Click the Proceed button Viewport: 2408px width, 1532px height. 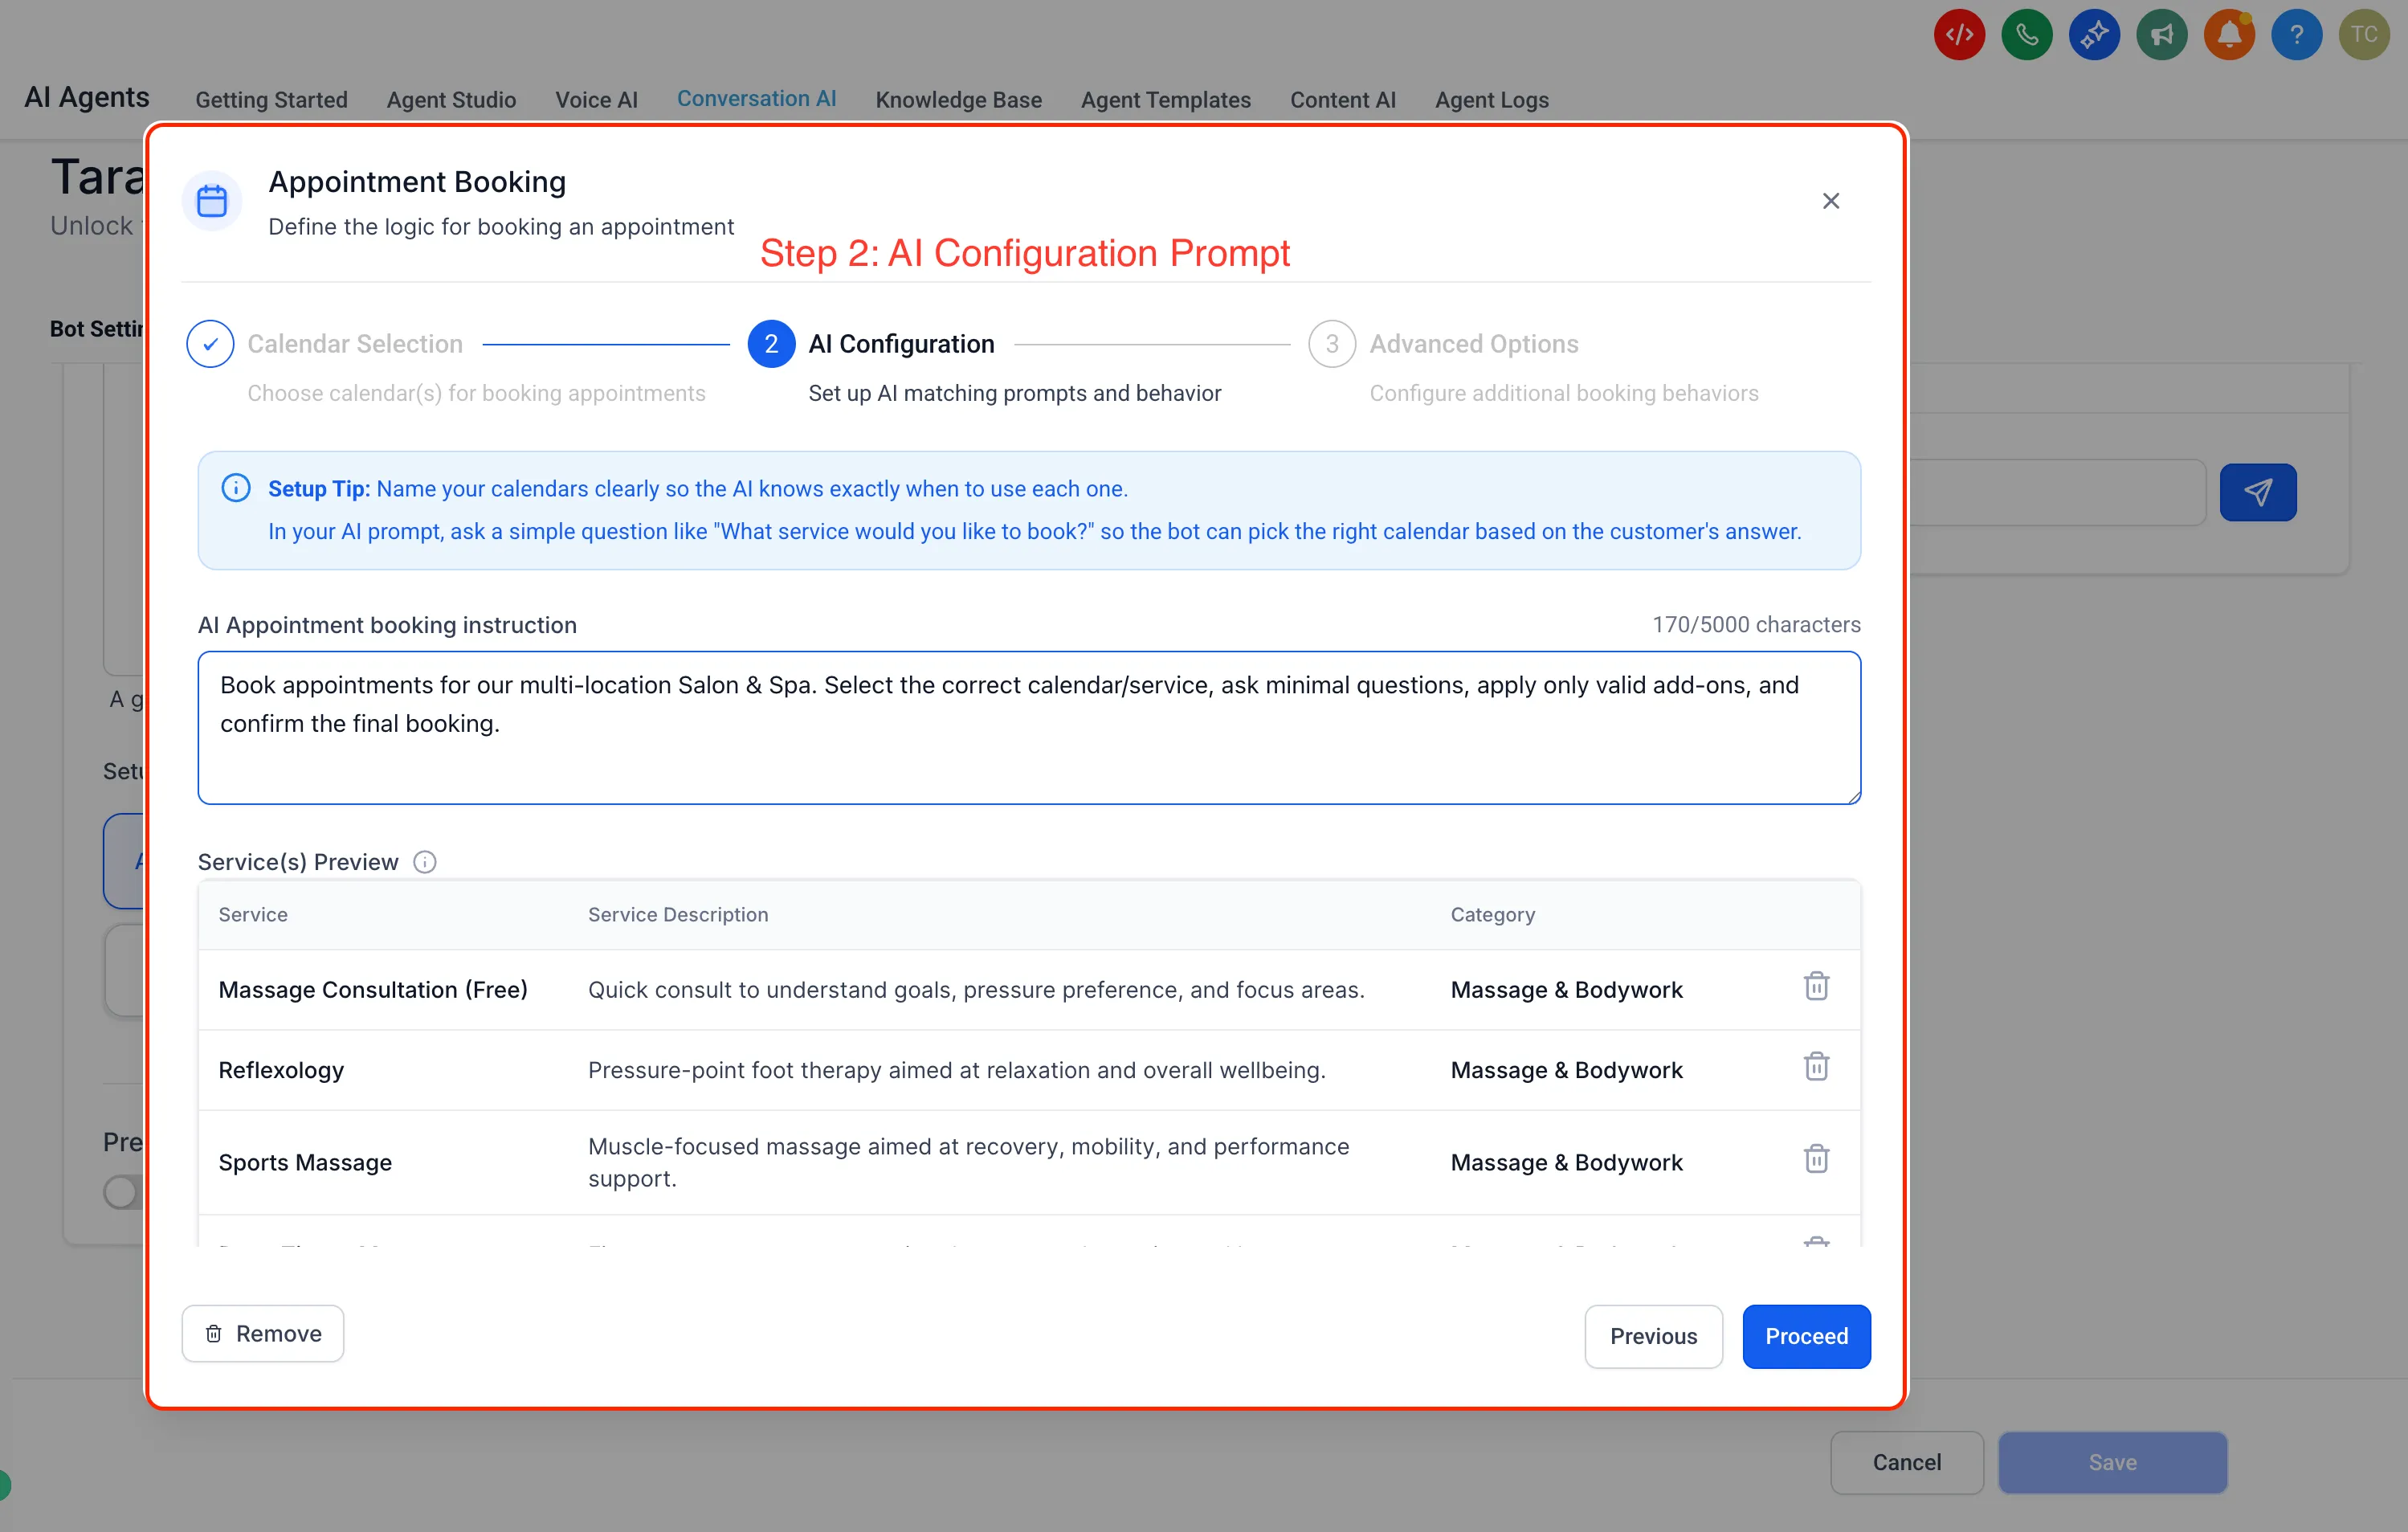(x=1805, y=1336)
